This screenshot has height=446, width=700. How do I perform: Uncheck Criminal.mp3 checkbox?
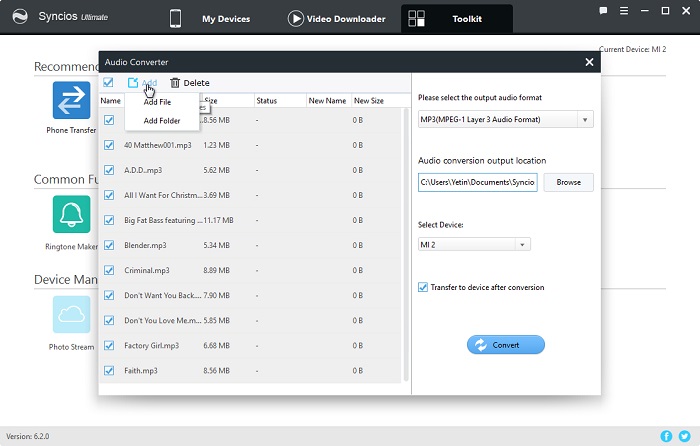(109, 270)
